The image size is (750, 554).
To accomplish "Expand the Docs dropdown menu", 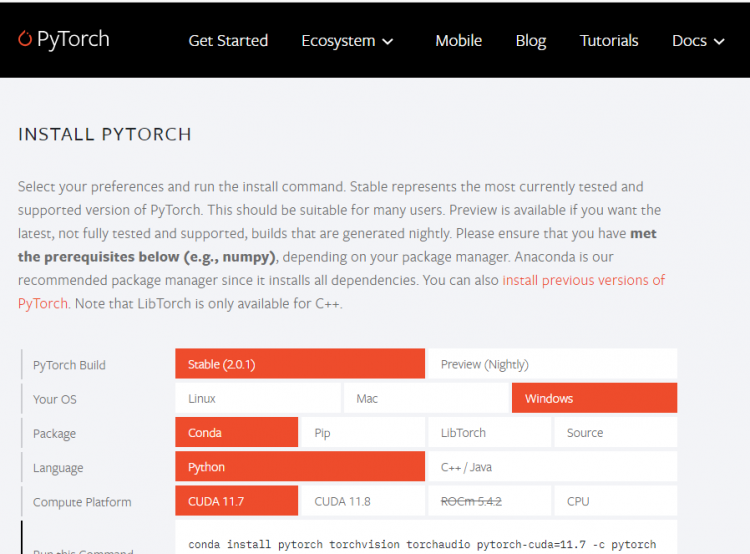I will tap(702, 41).
